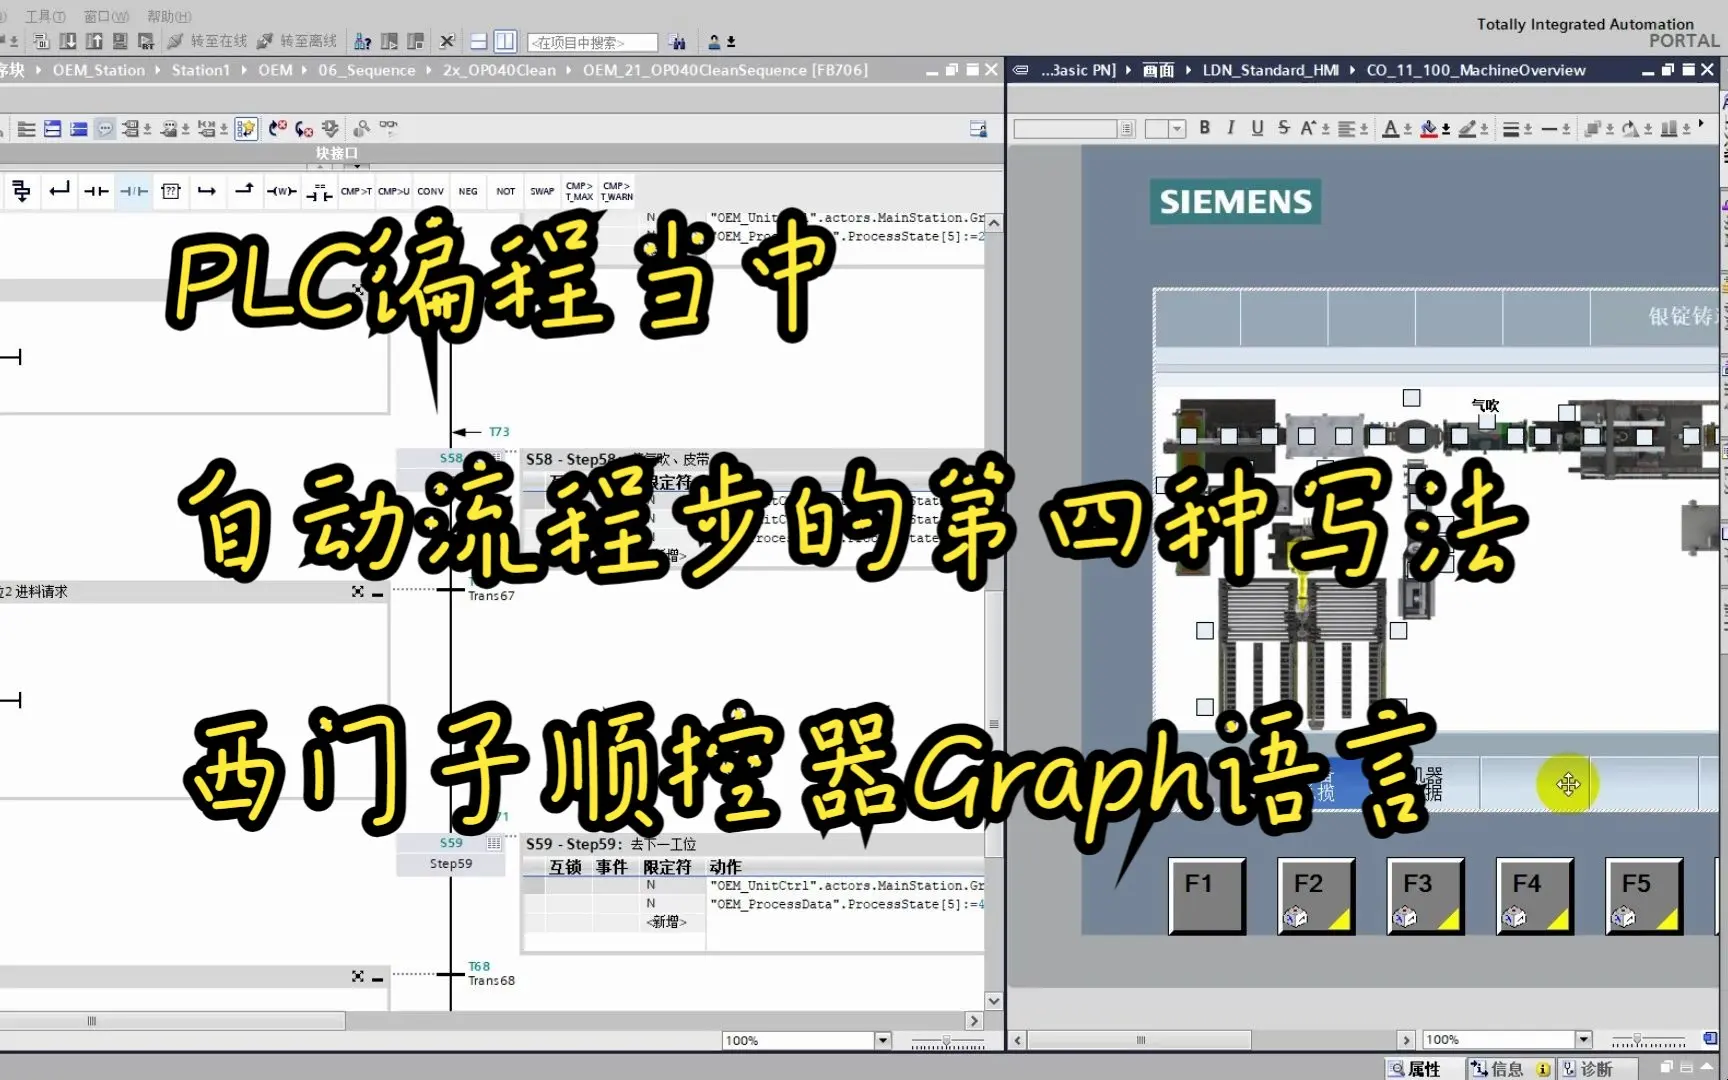The image size is (1728, 1080).
Task: Toggle Underline text formatting
Action: click(x=1257, y=128)
